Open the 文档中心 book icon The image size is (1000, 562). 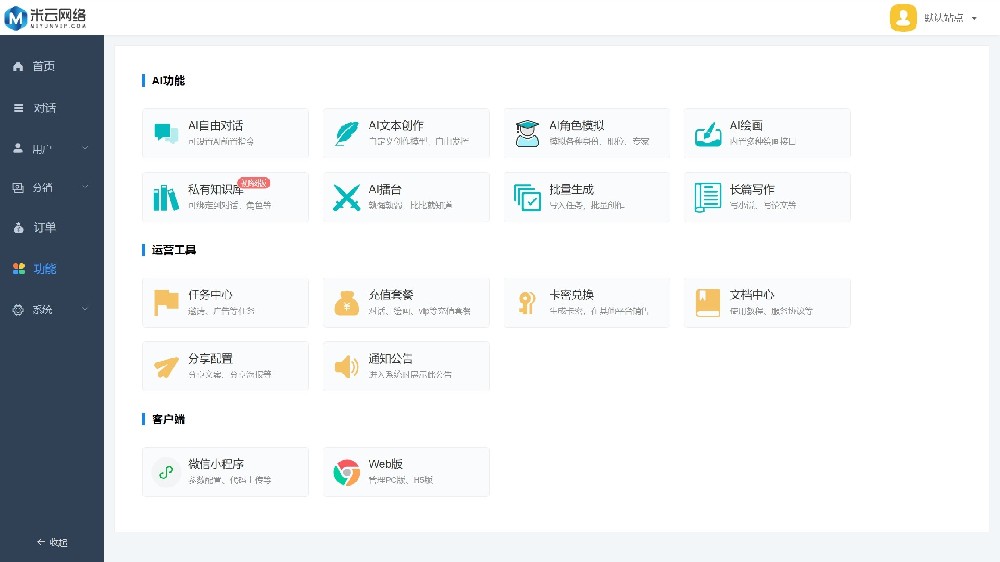708,302
